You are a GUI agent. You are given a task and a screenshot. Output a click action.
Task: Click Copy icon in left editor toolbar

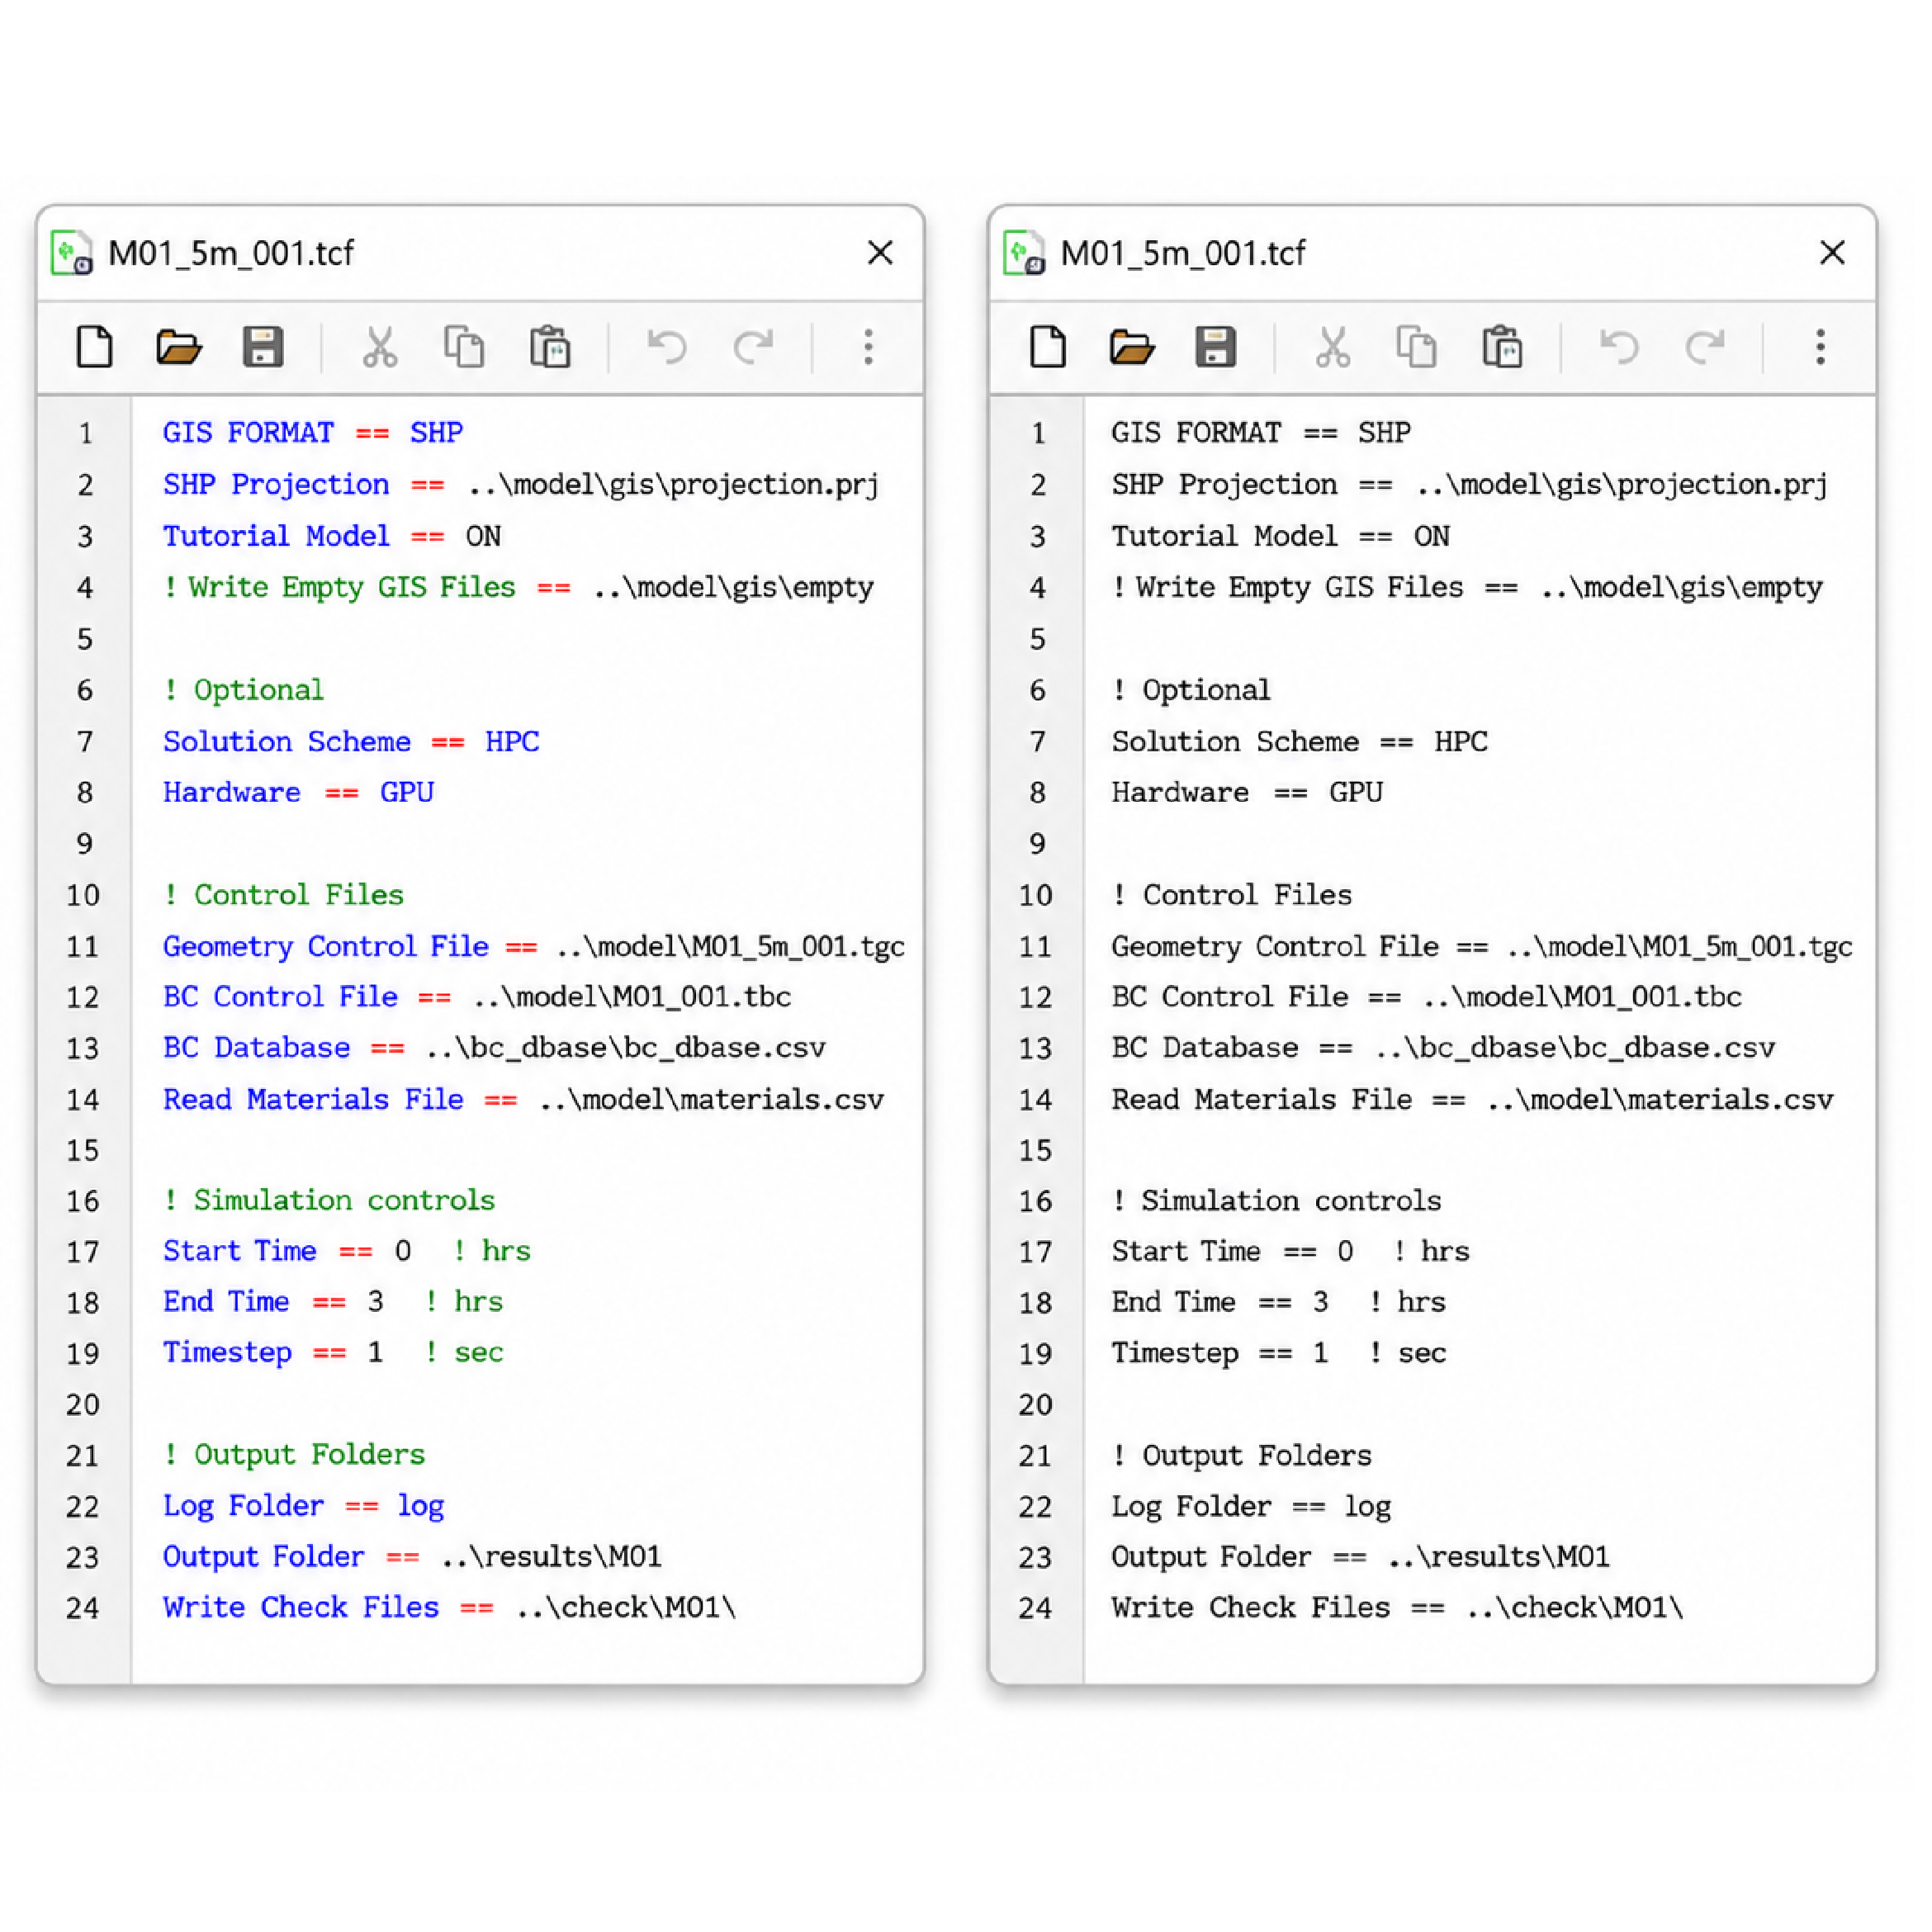pyautogui.click(x=464, y=347)
